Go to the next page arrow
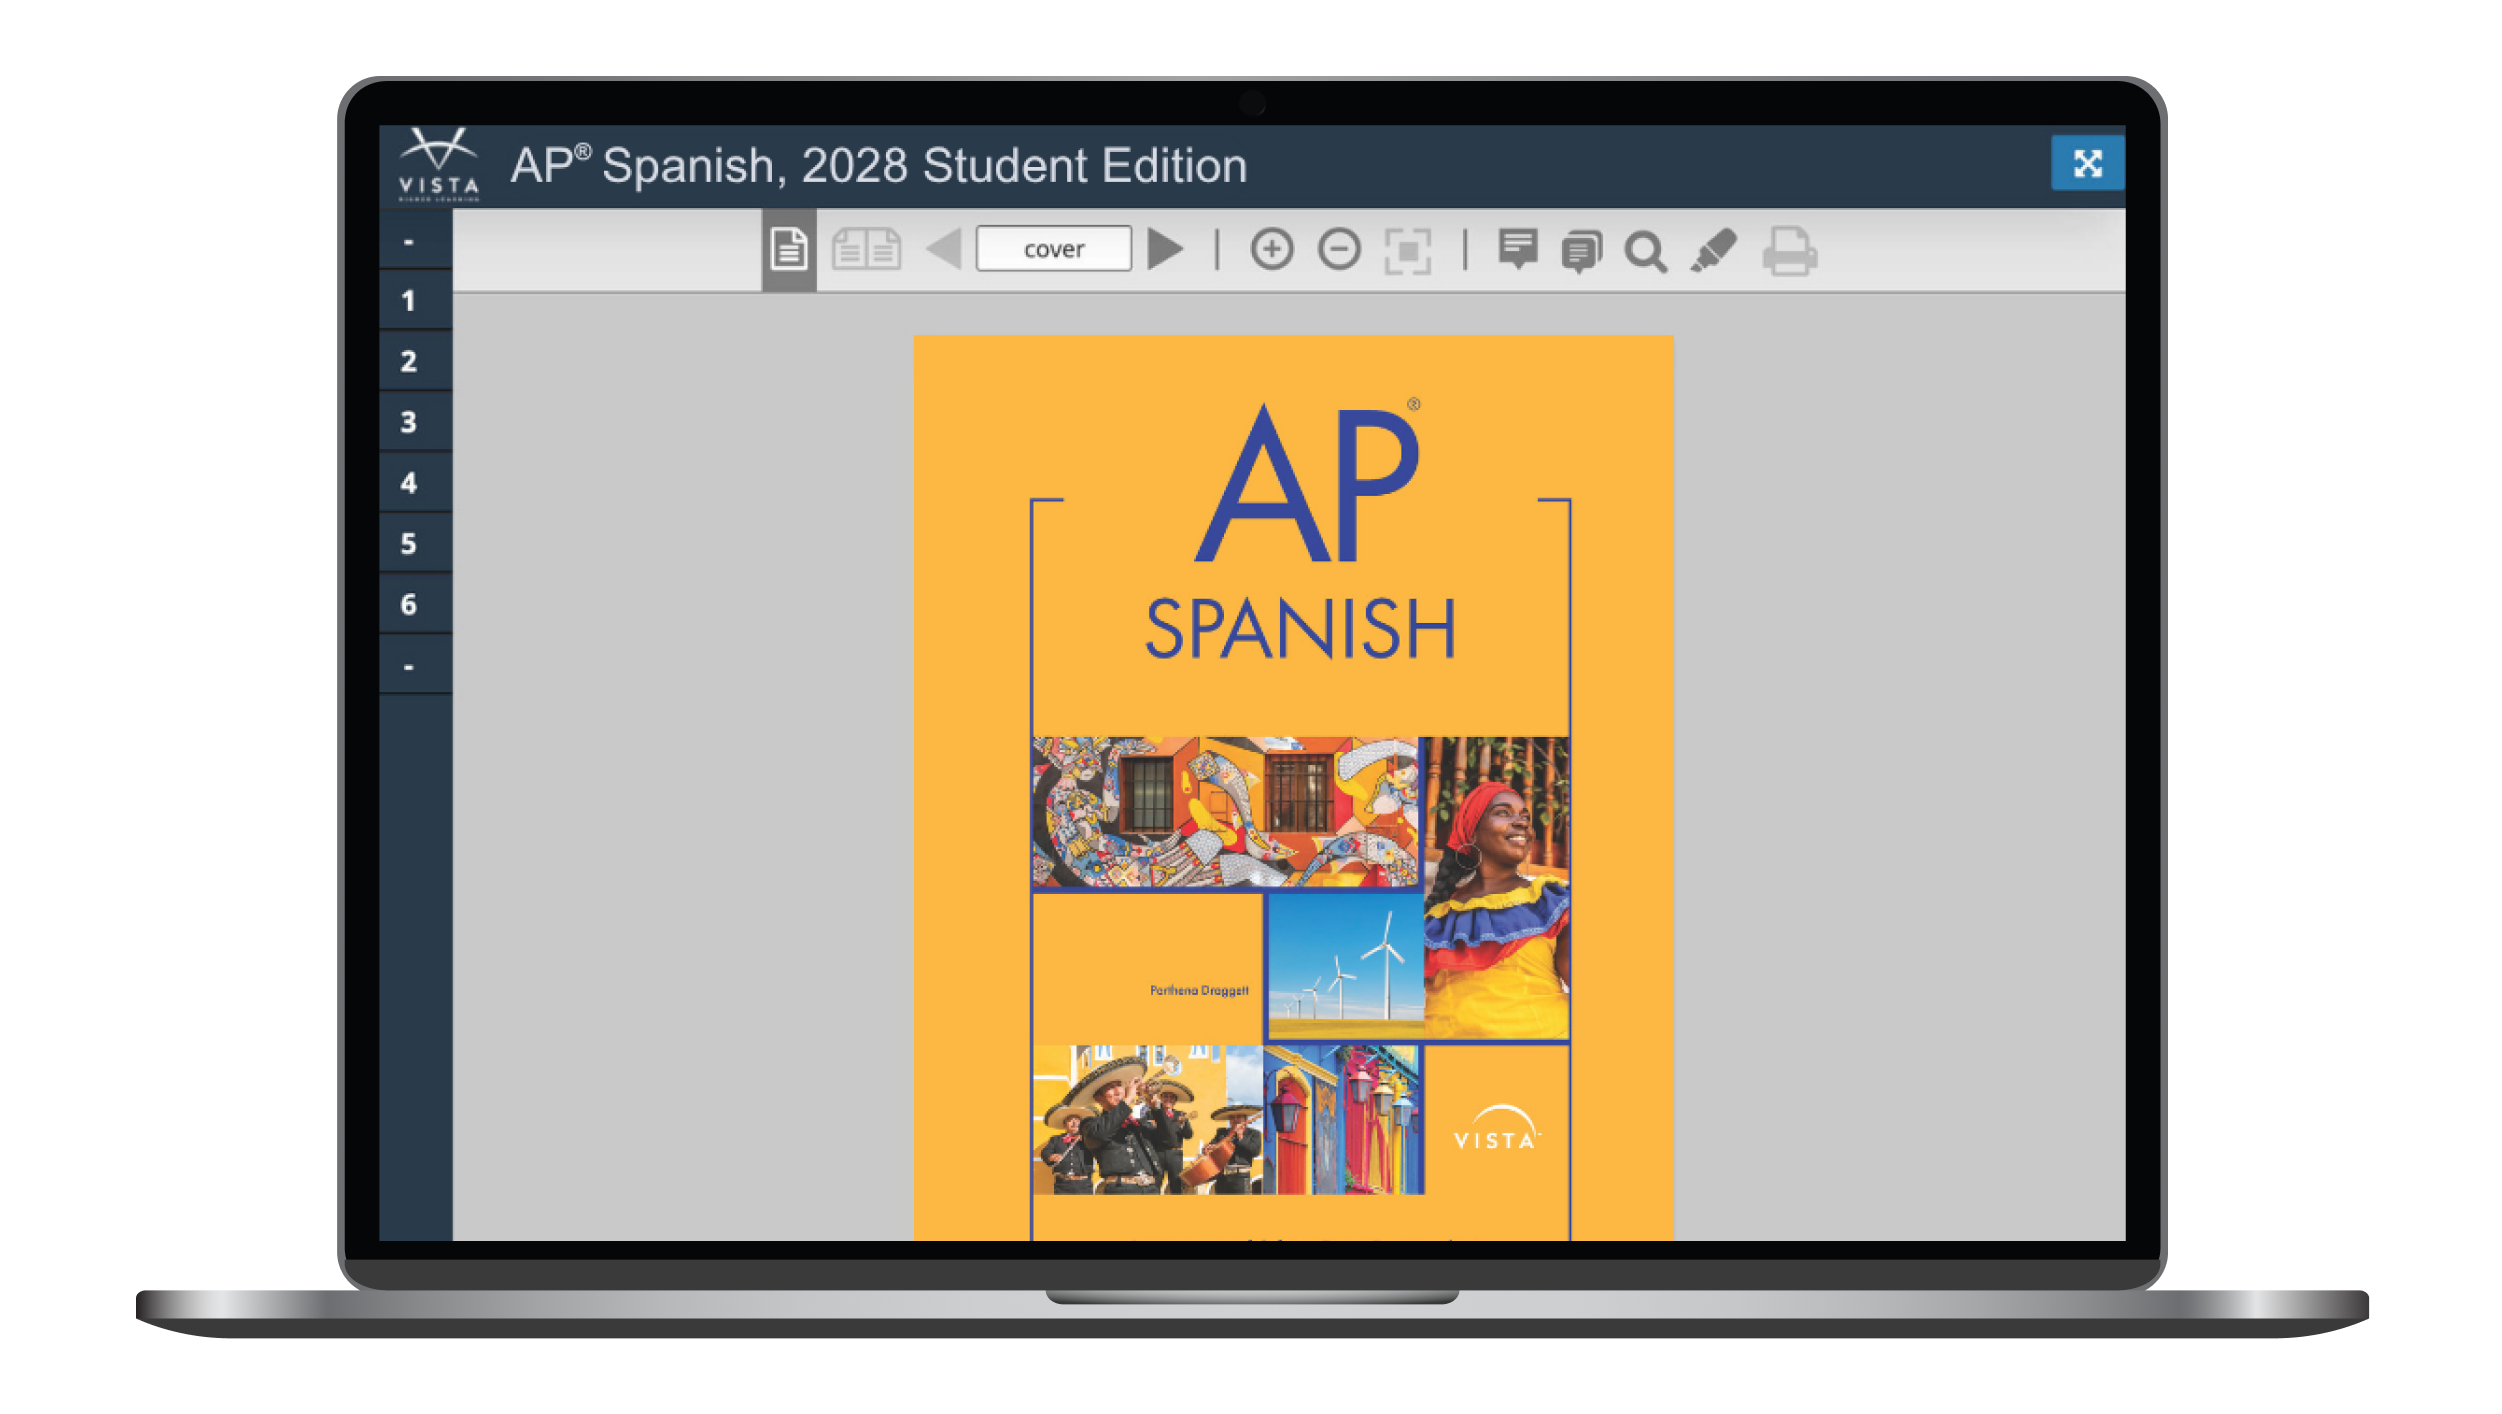This screenshot has width=2502, height=1414. click(1165, 249)
